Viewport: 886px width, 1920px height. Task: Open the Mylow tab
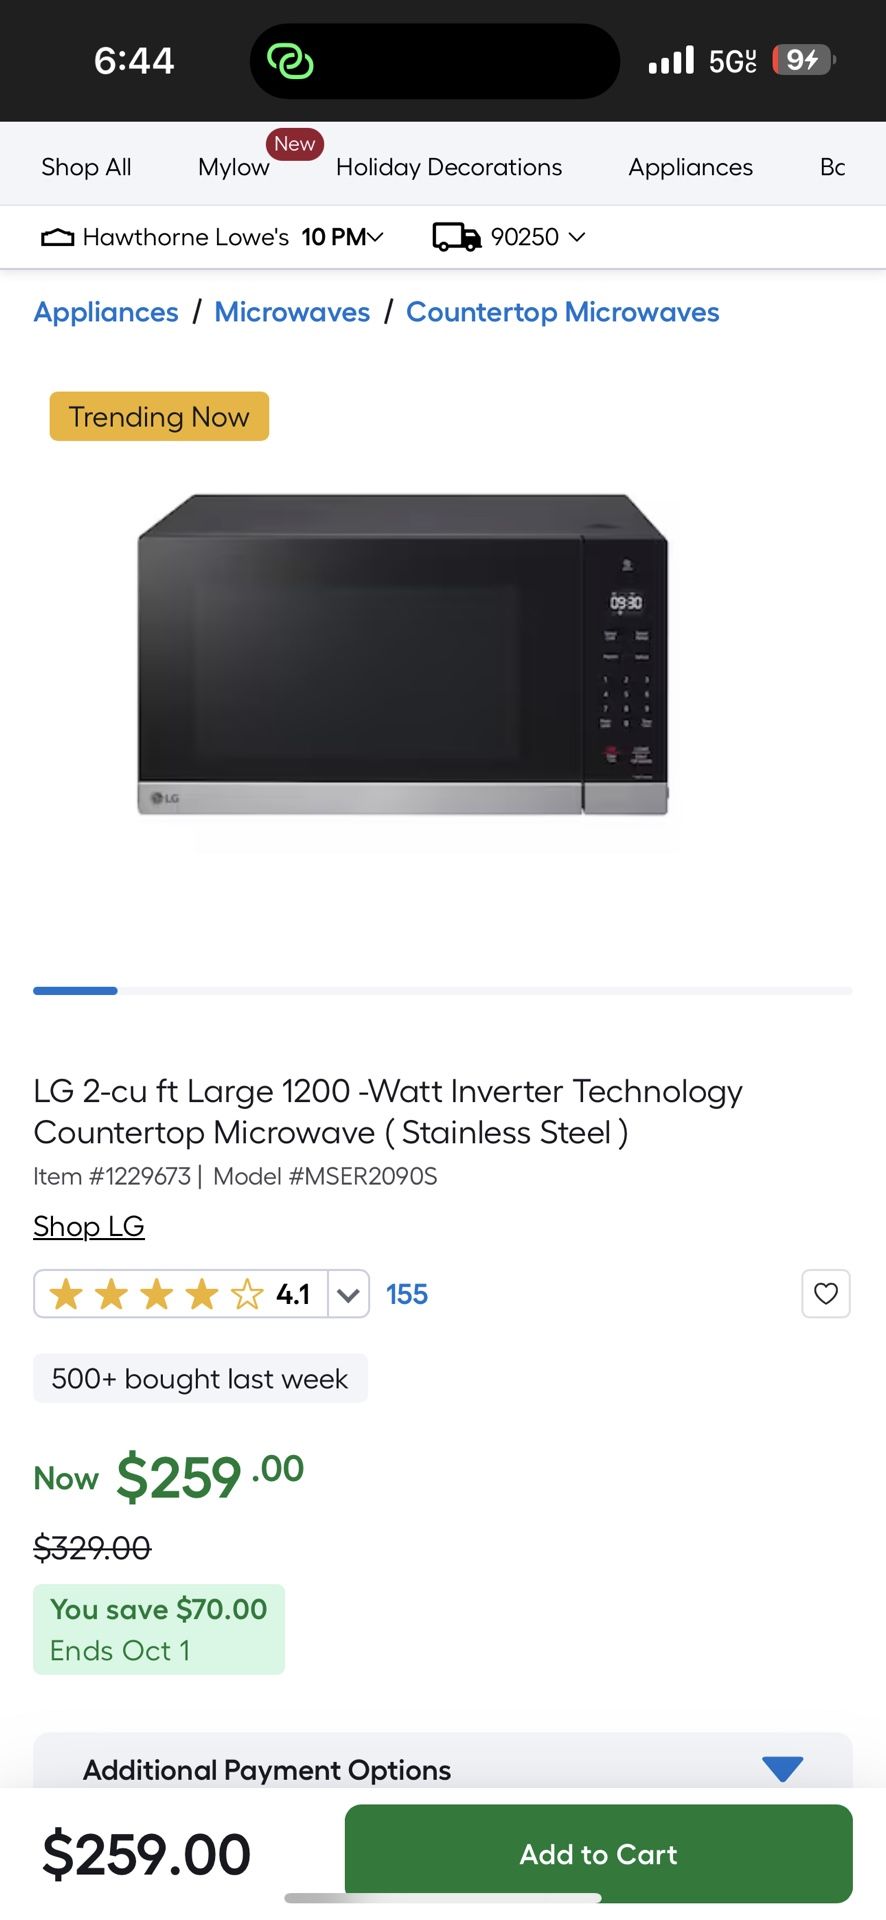tap(234, 167)
